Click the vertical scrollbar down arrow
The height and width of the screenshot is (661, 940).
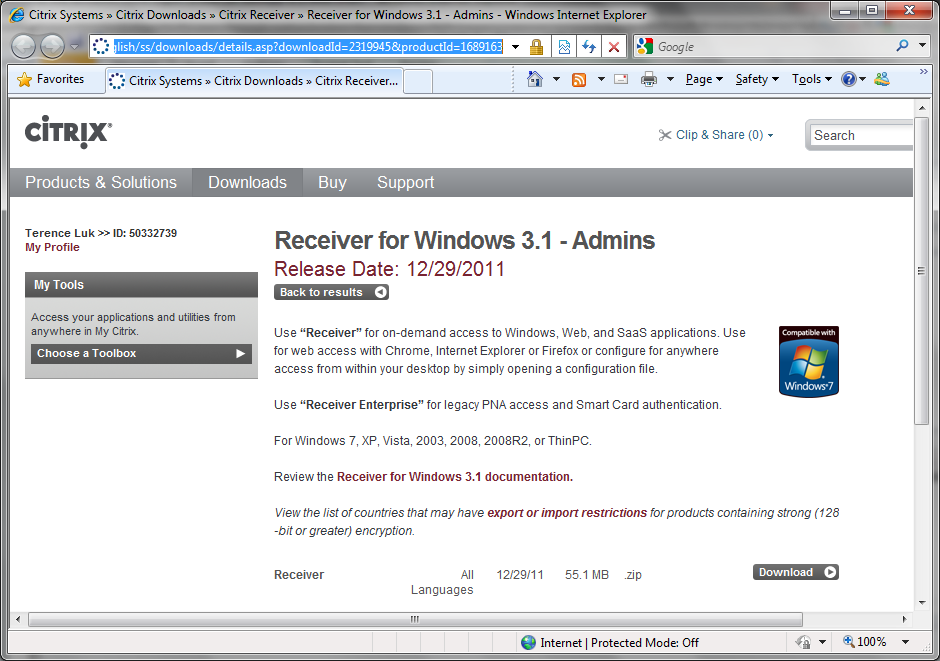point(921,602)
